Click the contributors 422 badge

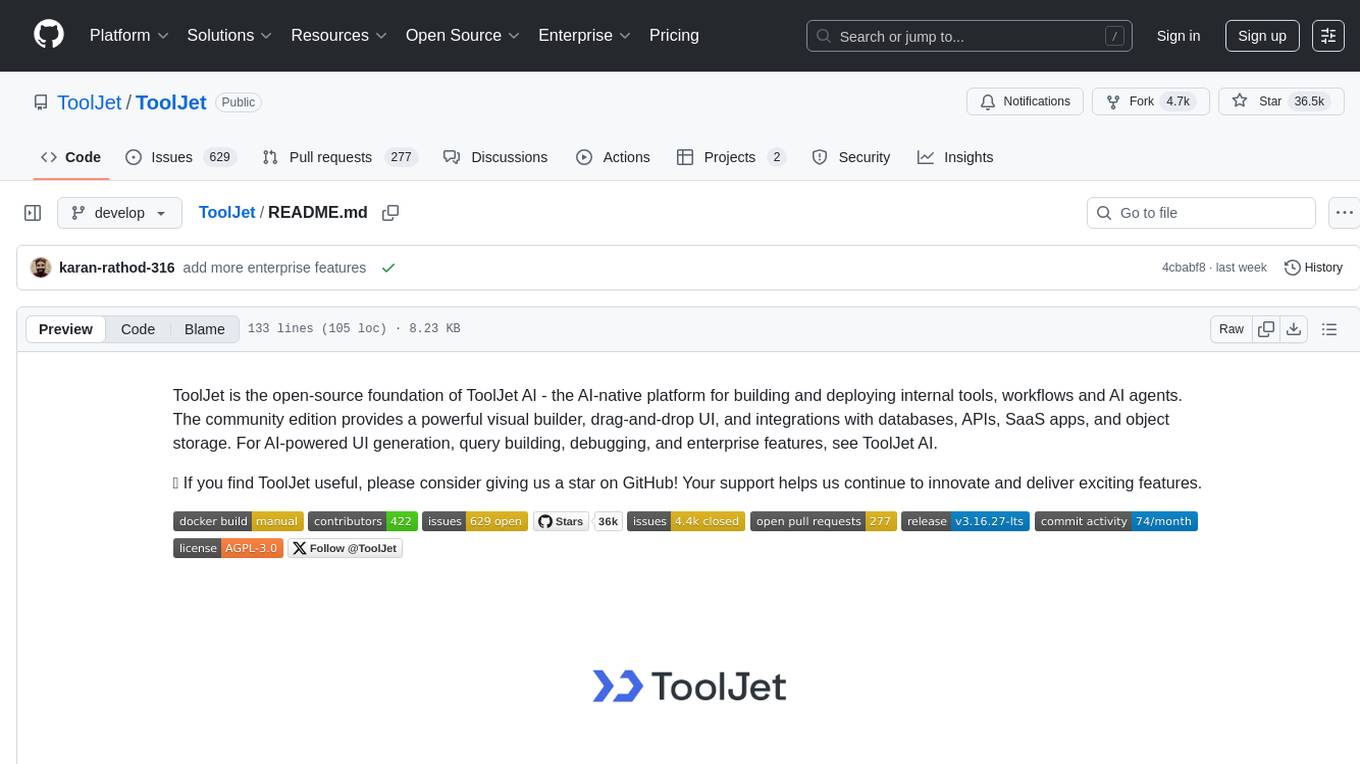point(362,521)
